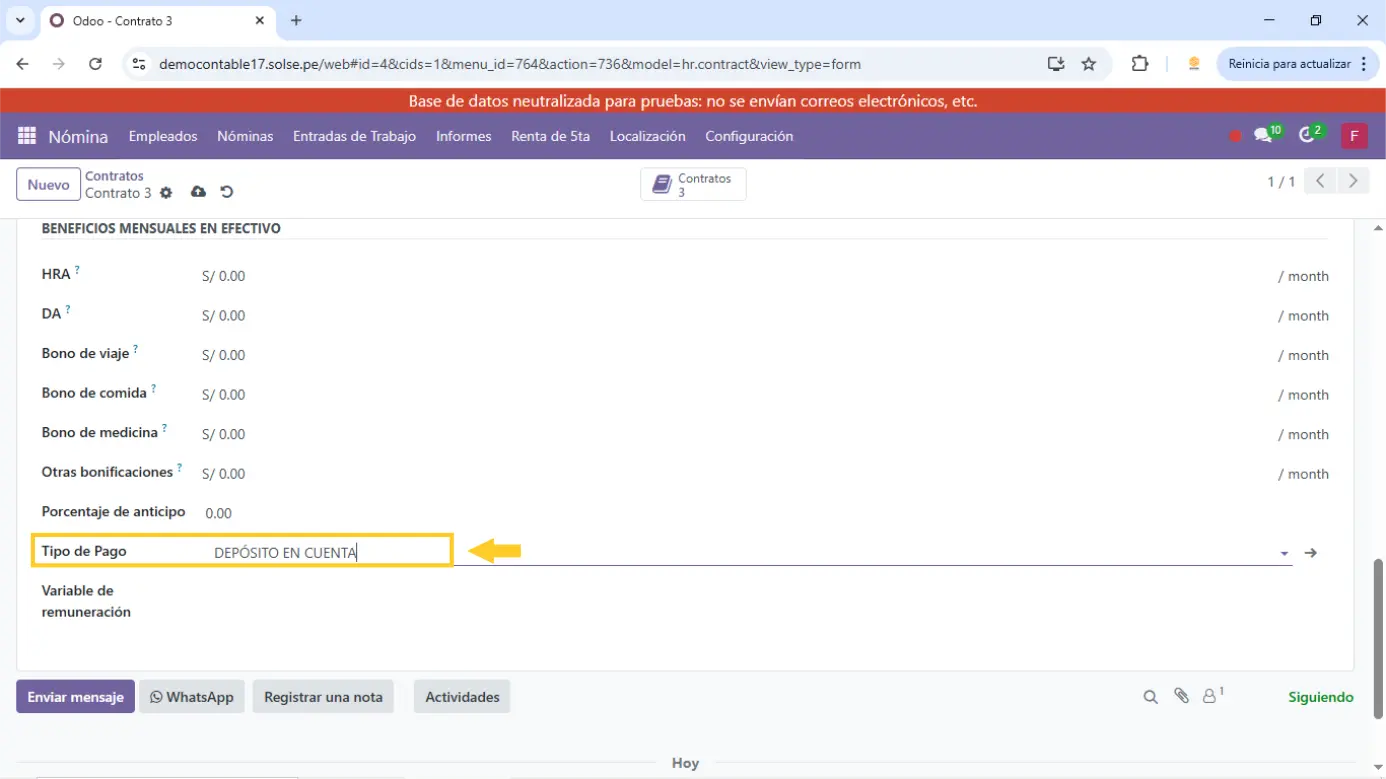Toggle the Siguiendo follow status
1386x779 pixels.
[1320, 697]
